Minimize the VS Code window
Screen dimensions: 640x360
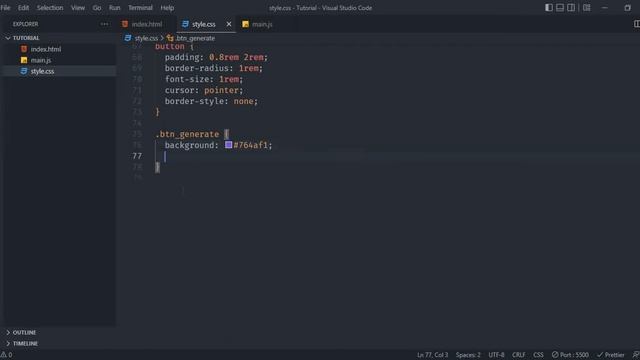(x=604, y=8)
